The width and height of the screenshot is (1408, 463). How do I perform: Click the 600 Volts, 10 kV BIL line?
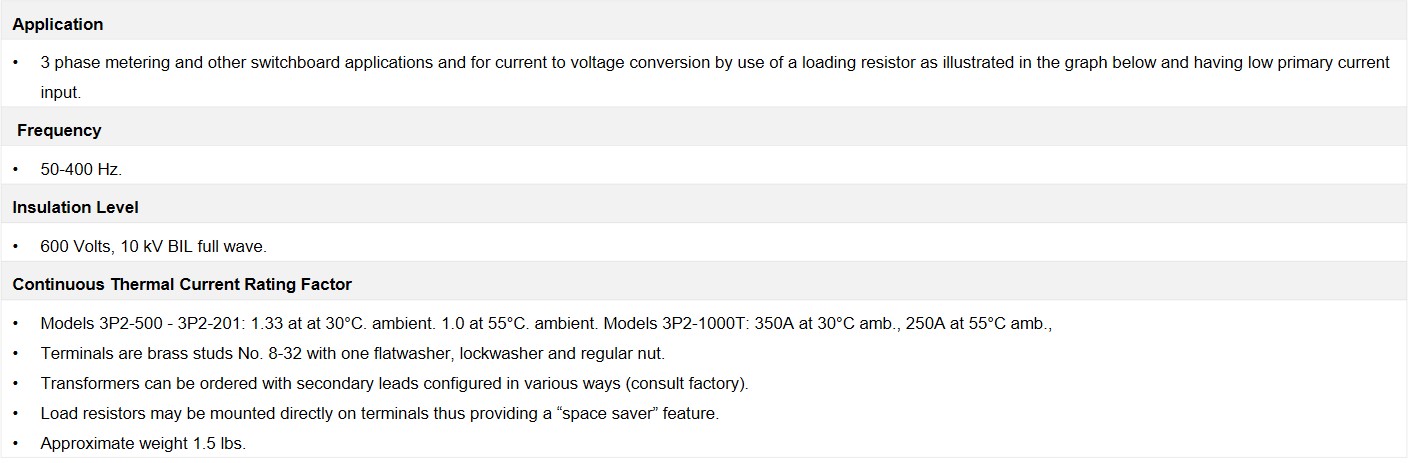coord(153,246)
